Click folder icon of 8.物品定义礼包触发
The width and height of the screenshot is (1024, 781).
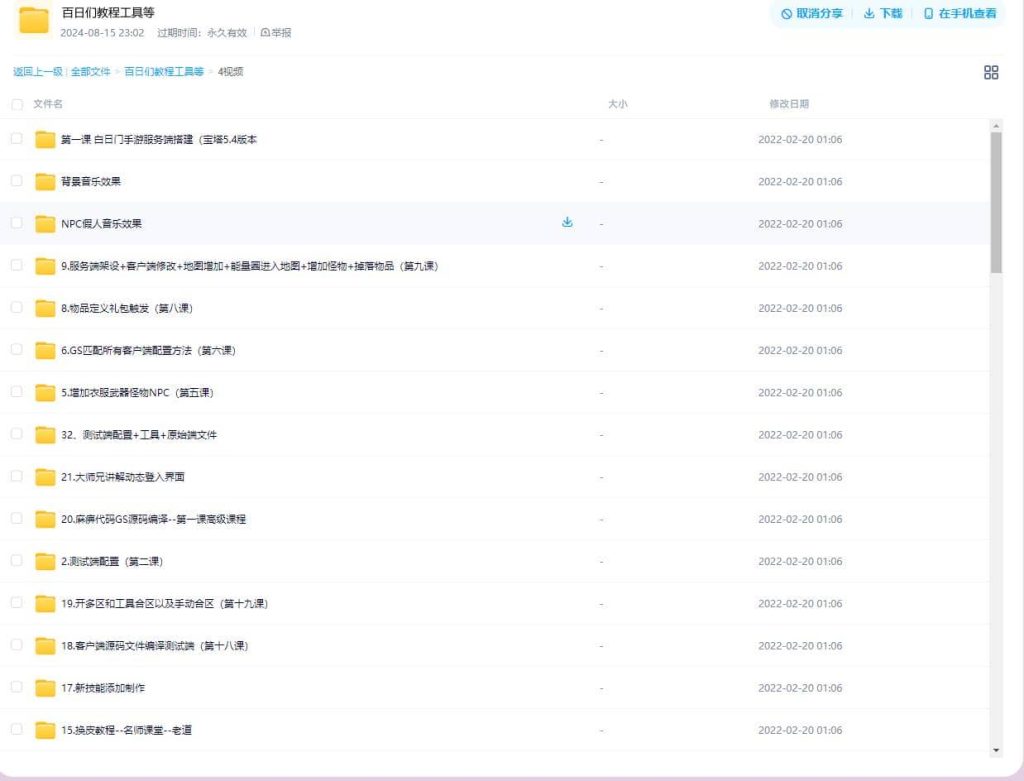pyautogui.click(x=45, y=308)
